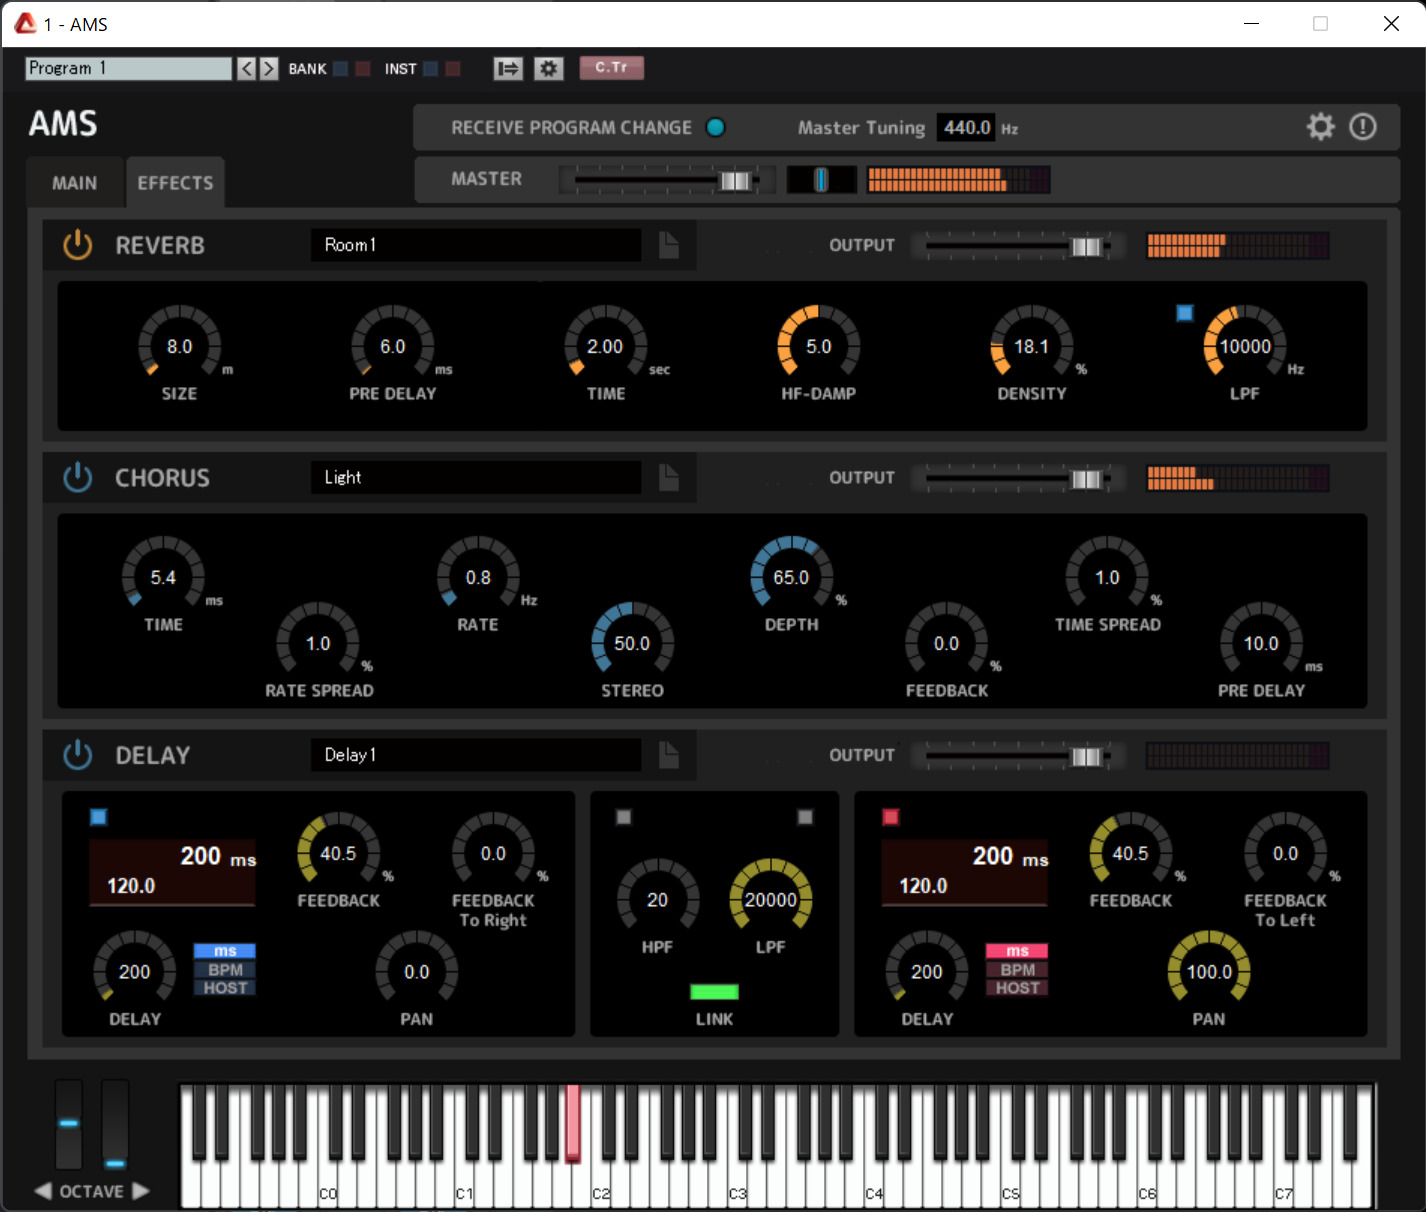
Task: Click the Delay OUTPUT slider
Action: click(x=1018, y=756)
